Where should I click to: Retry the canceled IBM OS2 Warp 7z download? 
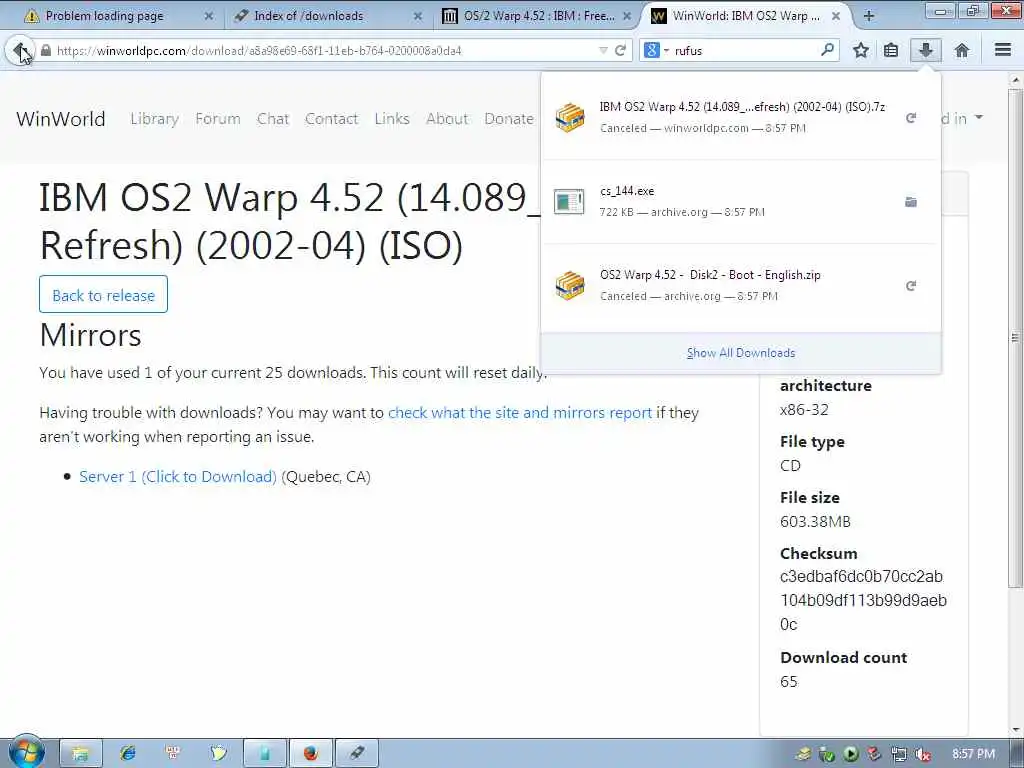(911, 118)
